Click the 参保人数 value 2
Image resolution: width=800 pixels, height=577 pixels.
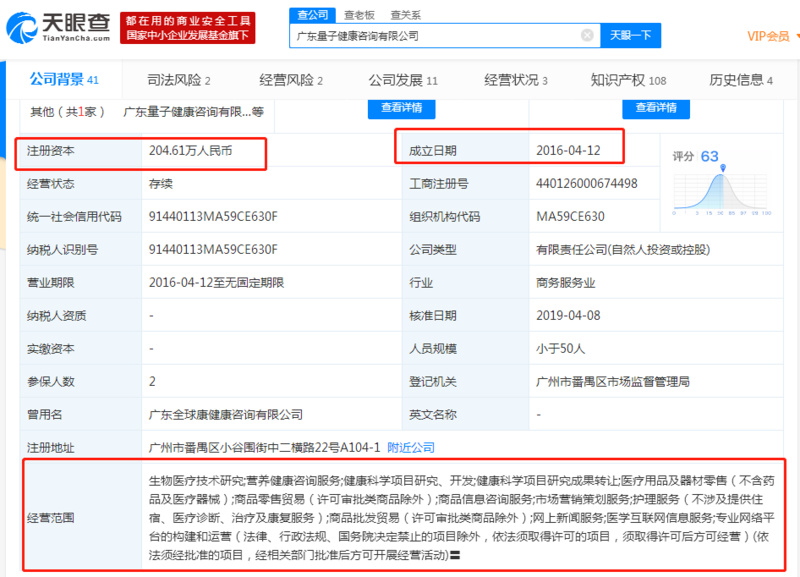[152, 382]
